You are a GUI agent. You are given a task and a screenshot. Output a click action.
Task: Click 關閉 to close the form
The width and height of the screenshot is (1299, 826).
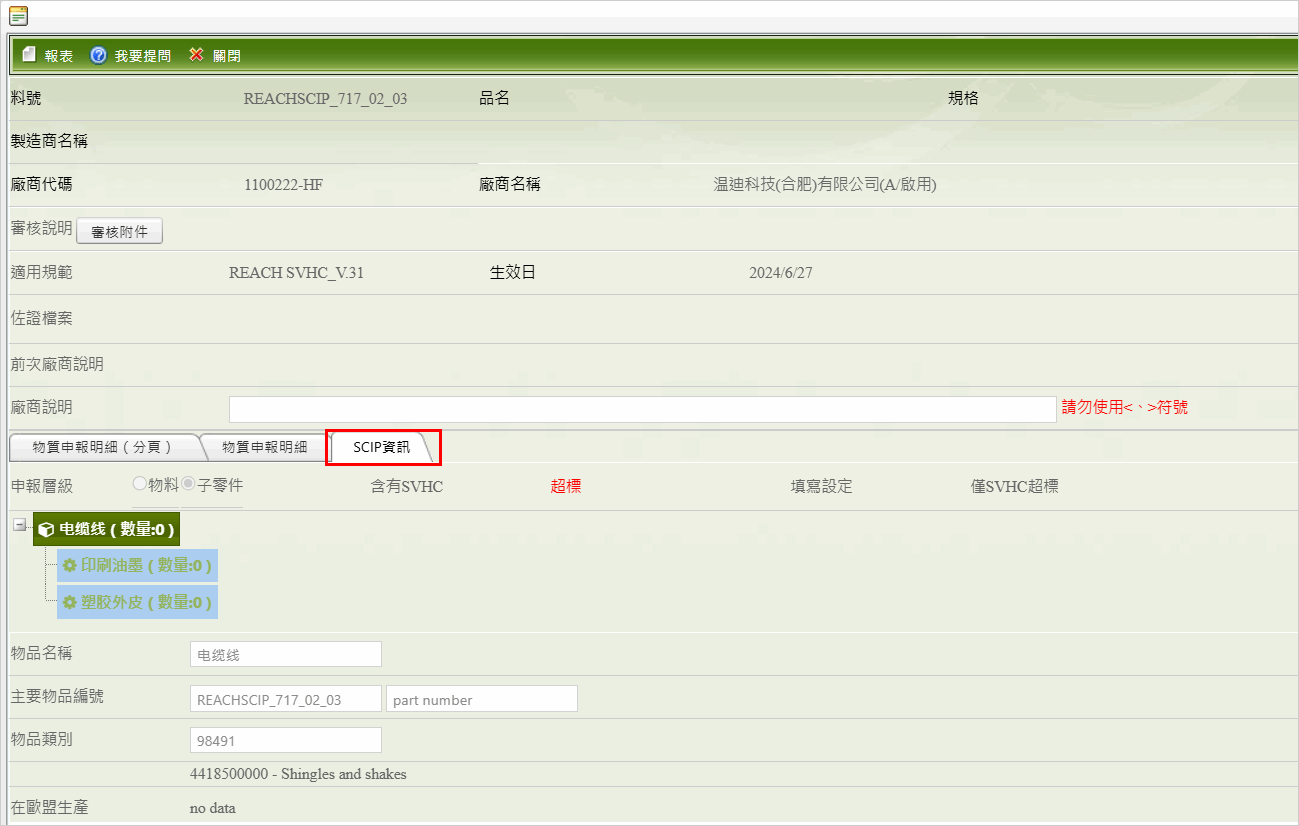click(215, 55)
